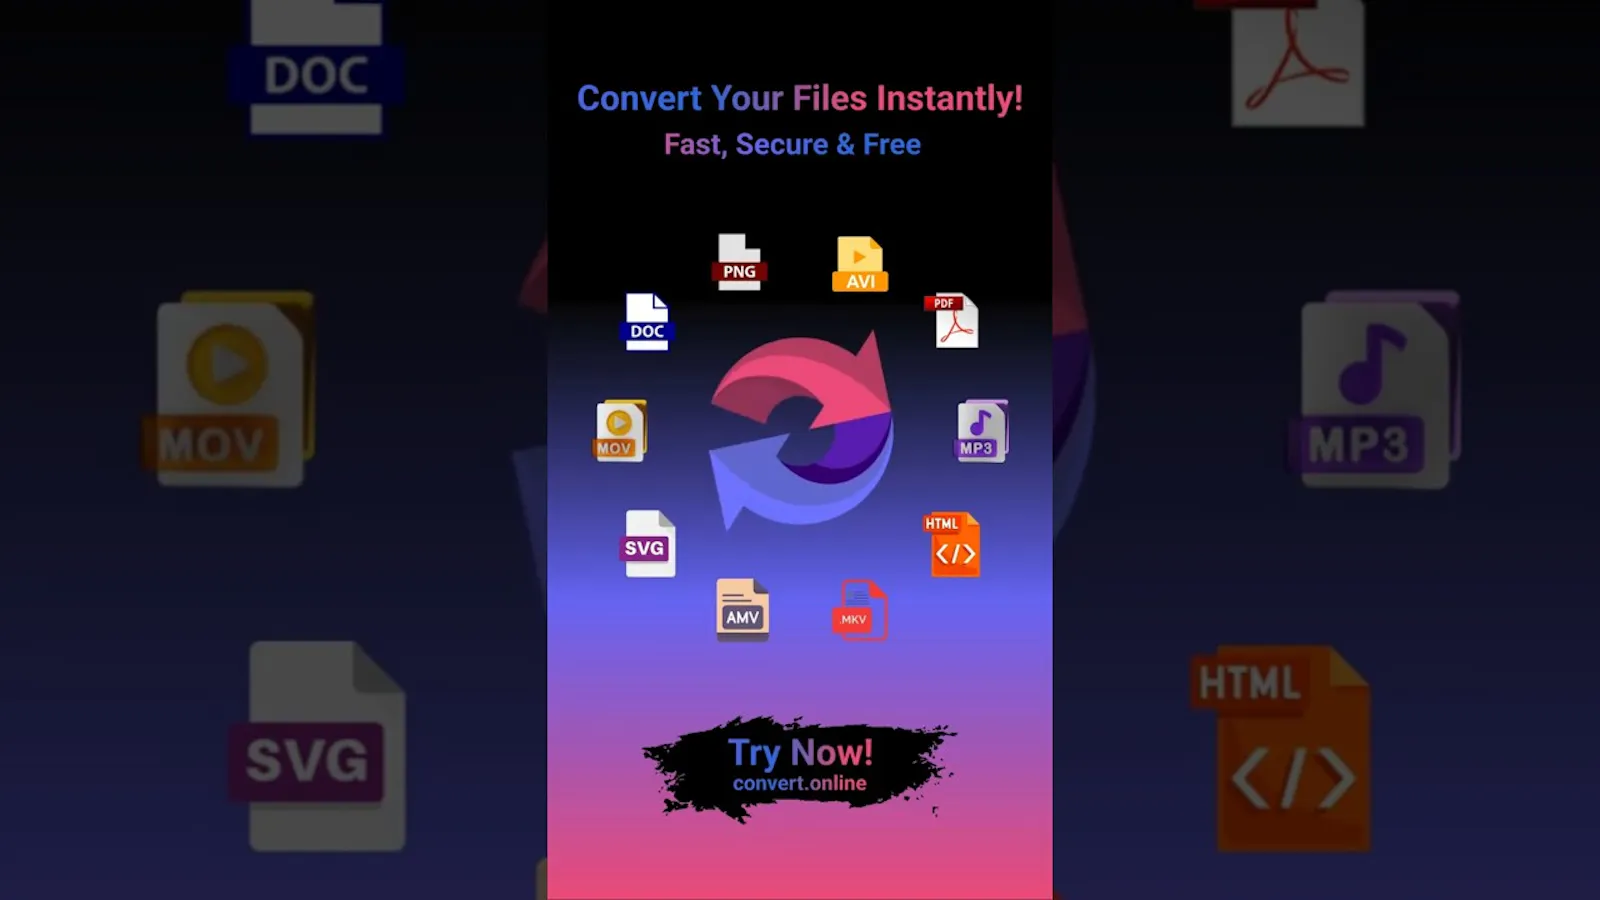Select the AVI video file icon
The image size is (1600, 900).
[860, 264]
